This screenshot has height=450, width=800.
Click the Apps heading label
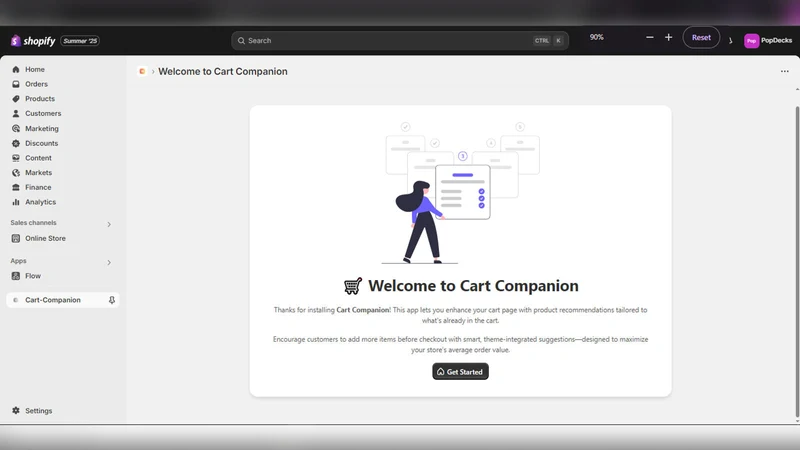point(18,261)
